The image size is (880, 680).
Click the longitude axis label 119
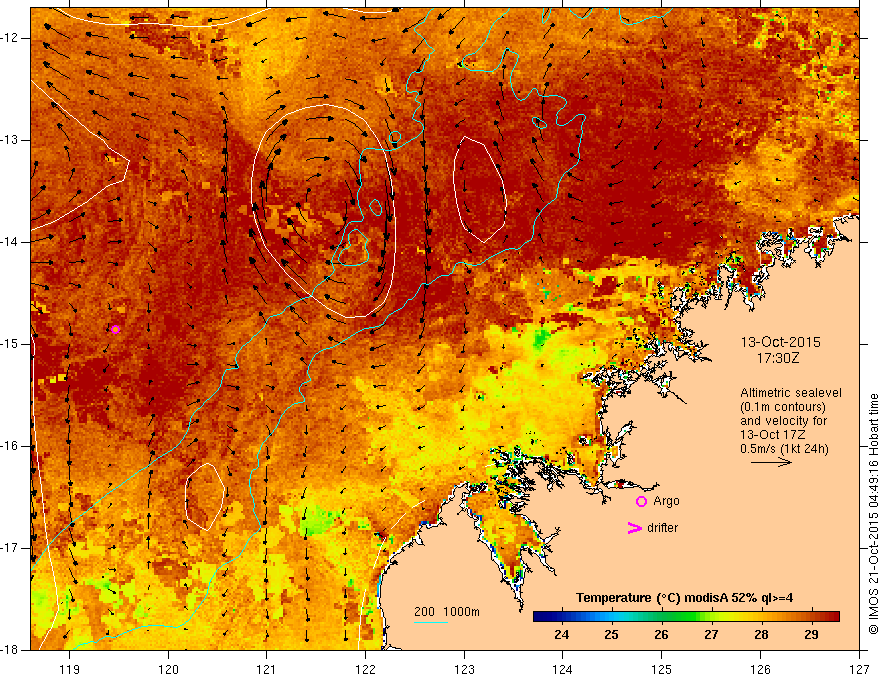tap(70, 669)
